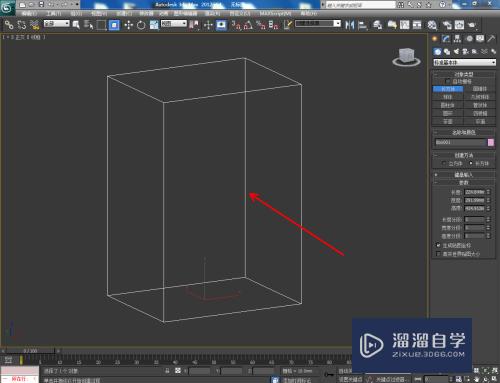
Task: Select the Helpers category icon
Action: (x=475, y=52)
